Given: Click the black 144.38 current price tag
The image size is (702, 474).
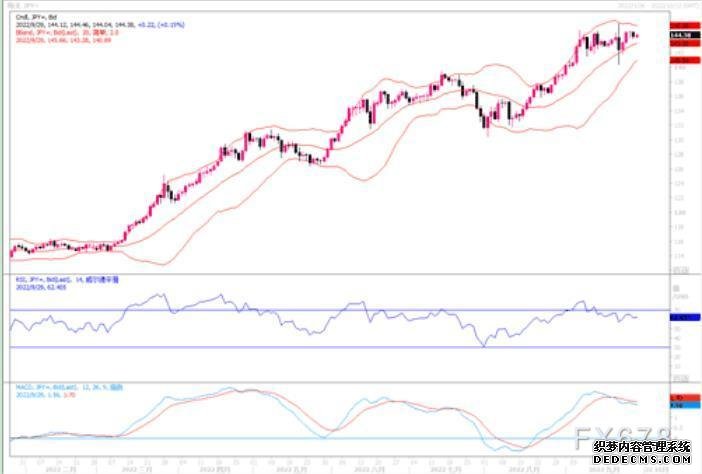Looking at the screenshot, I should [684, 36].
